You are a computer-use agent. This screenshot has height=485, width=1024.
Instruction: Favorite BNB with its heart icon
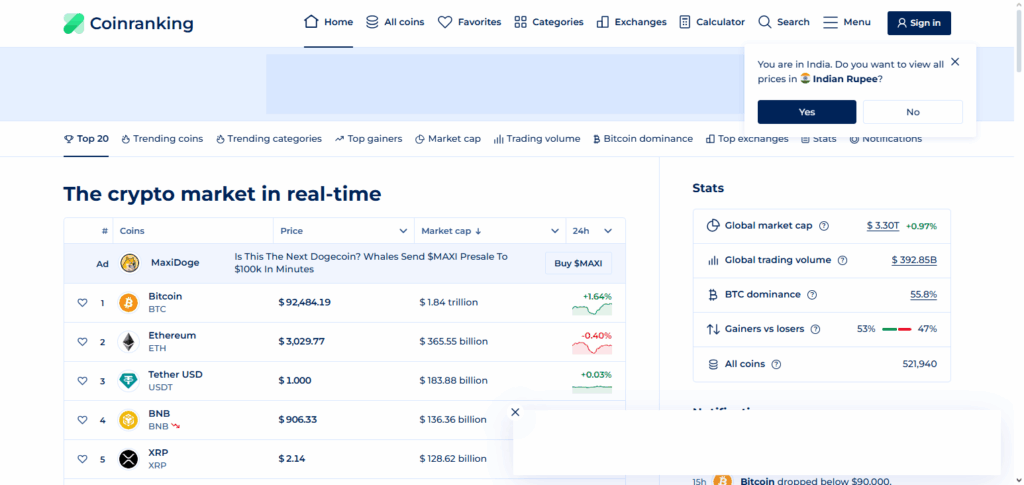click(82, 420)
